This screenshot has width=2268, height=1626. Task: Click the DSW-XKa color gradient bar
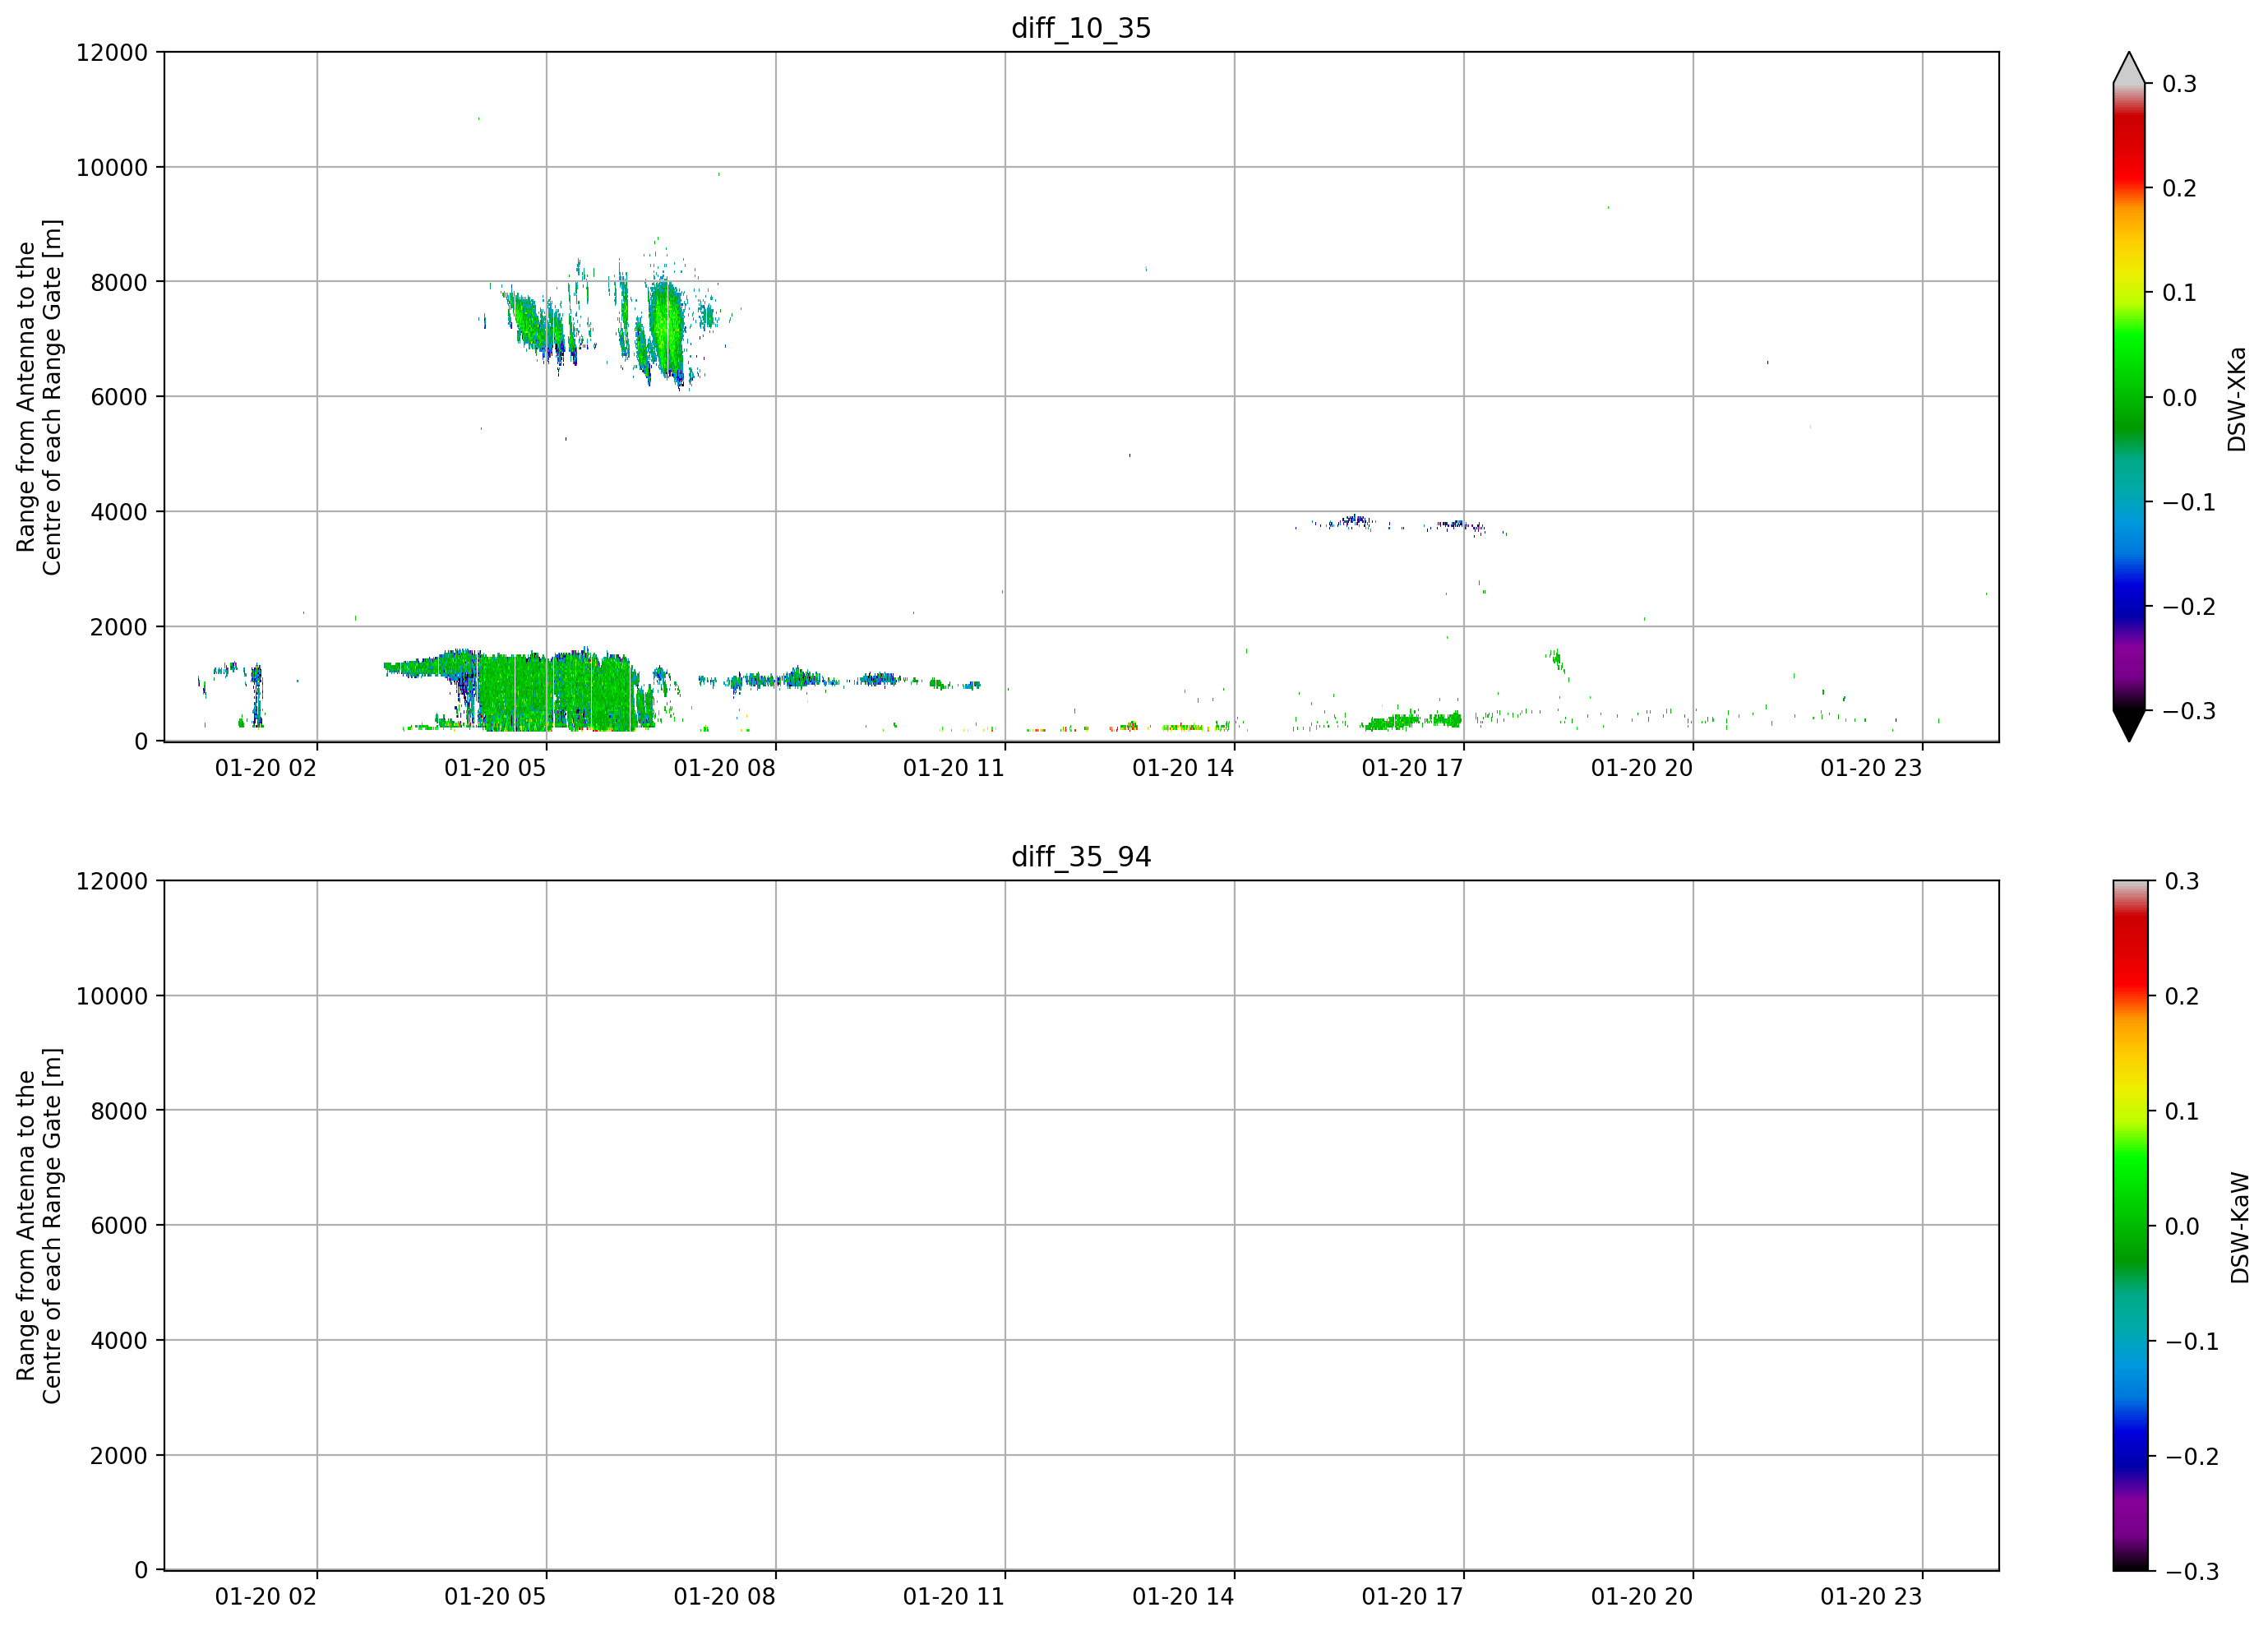2129,397
